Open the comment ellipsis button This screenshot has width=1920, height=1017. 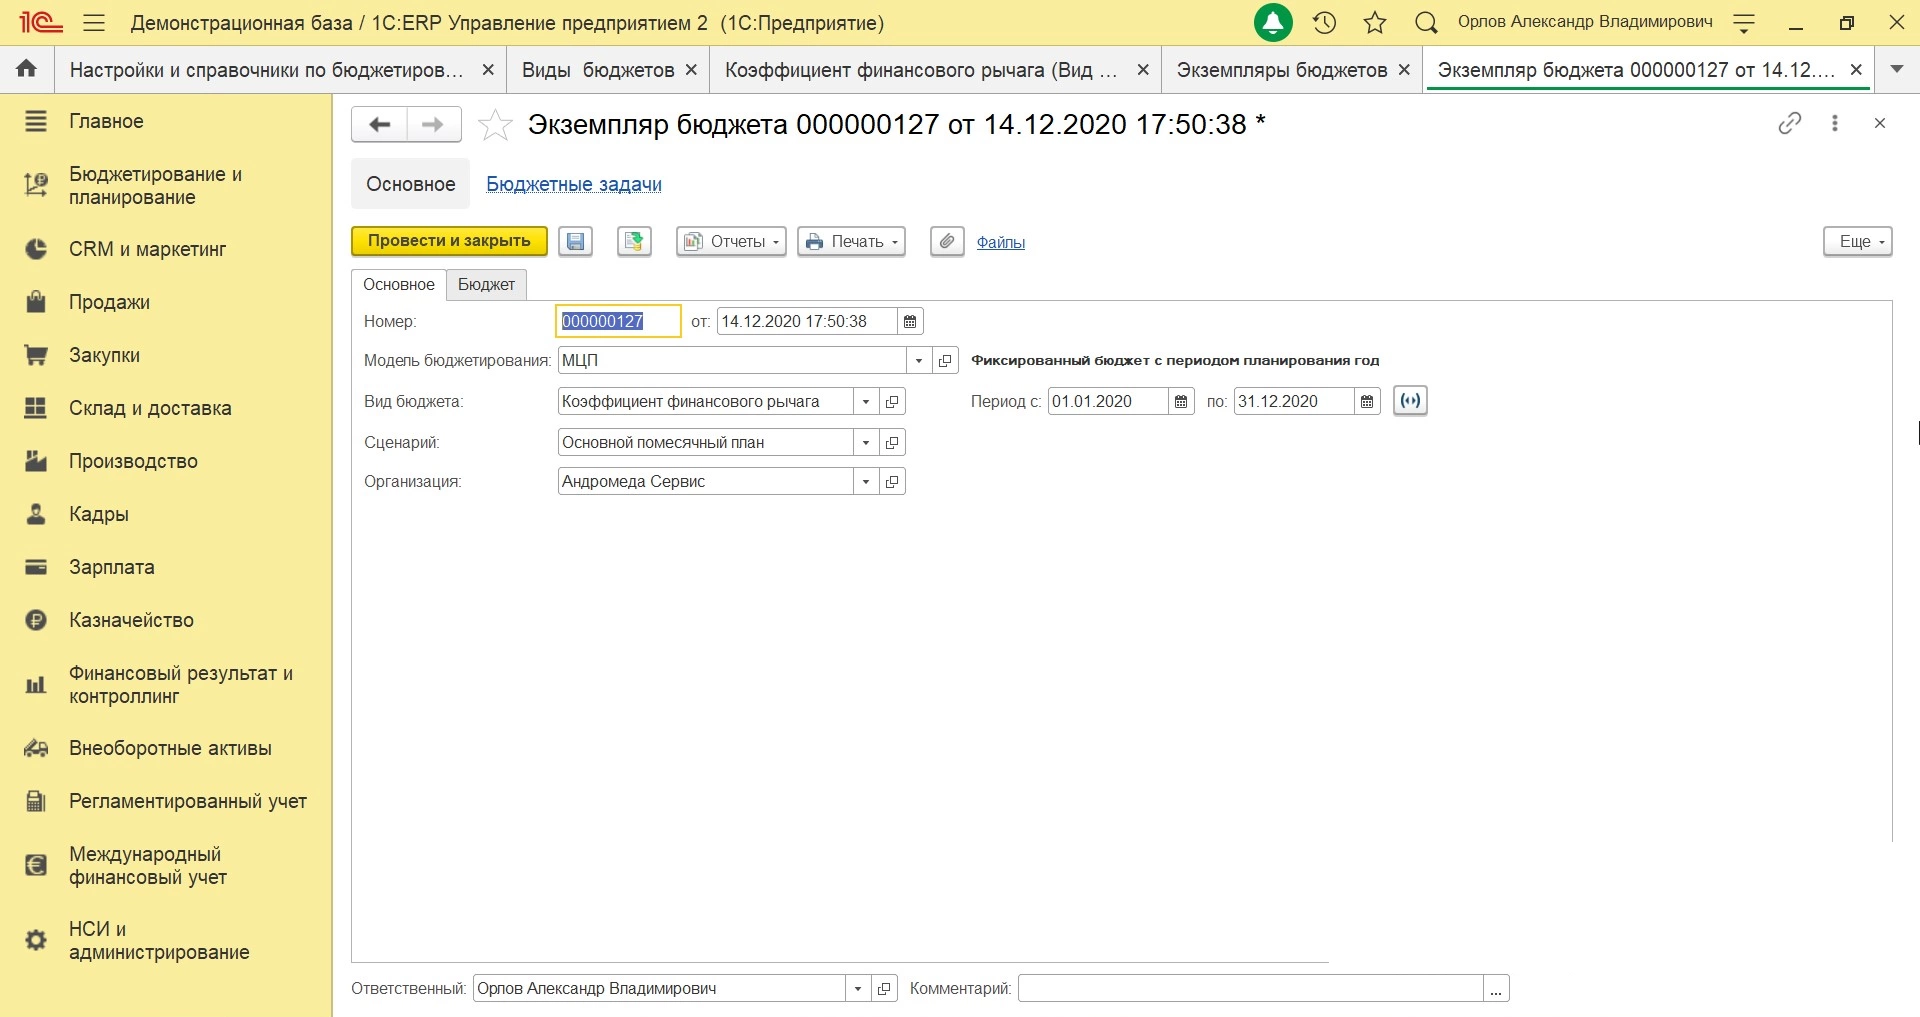click(1496, 988)
